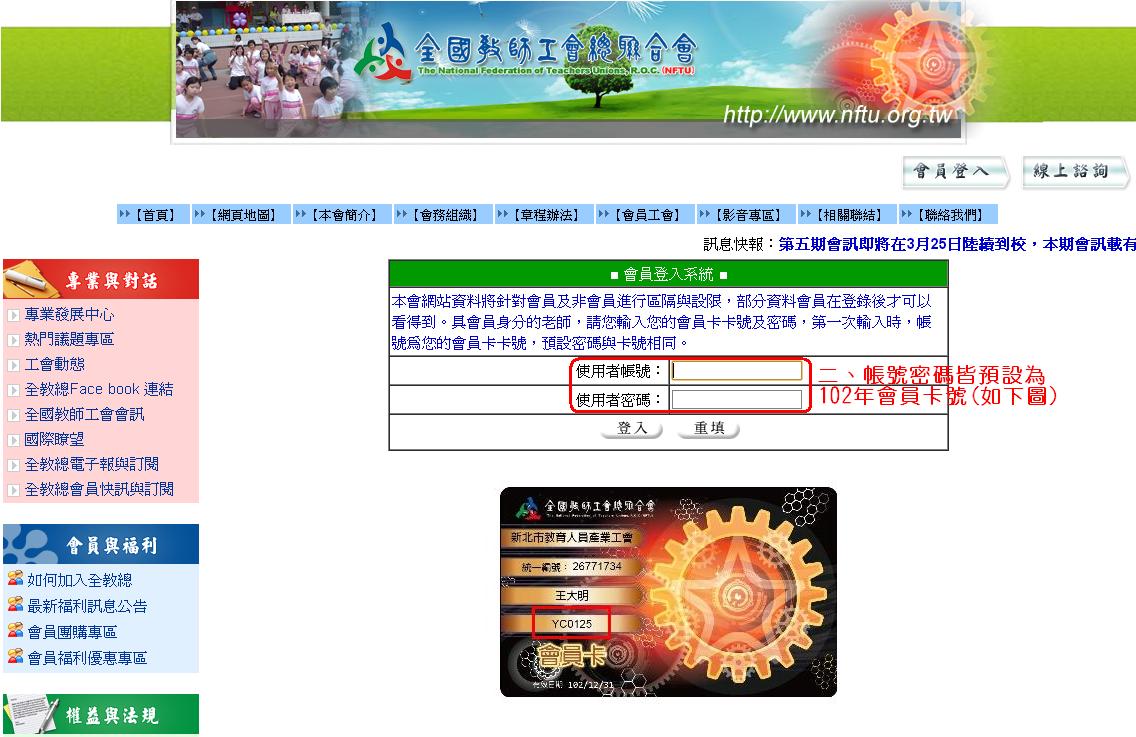
Task: Click the 會員登入 button
Action: click(x=955, y=172)
